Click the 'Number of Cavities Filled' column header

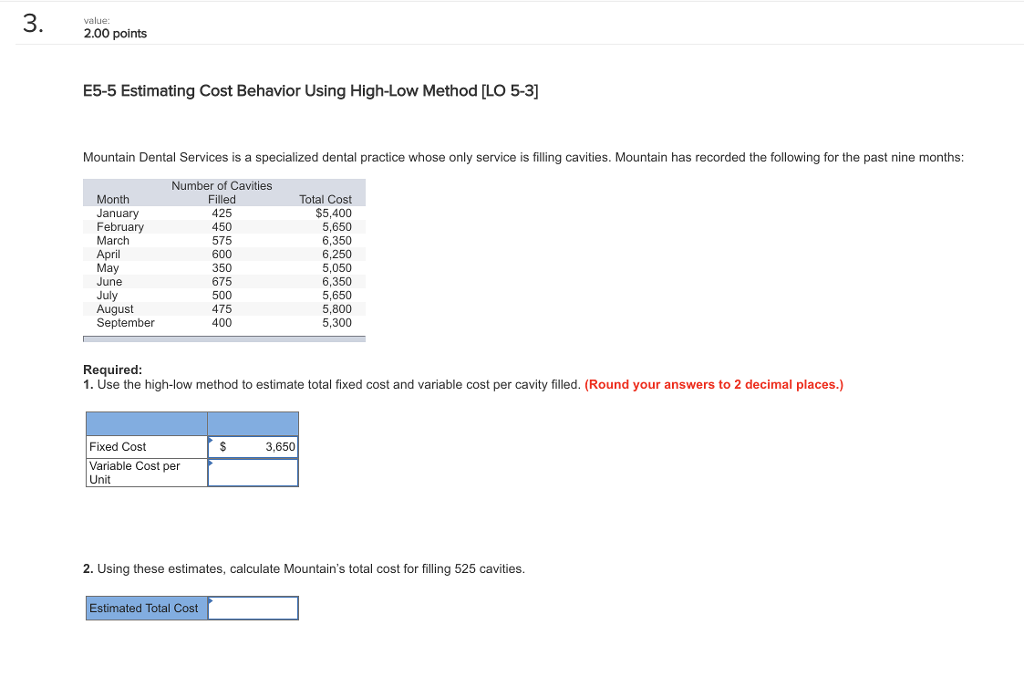(221, 192)
